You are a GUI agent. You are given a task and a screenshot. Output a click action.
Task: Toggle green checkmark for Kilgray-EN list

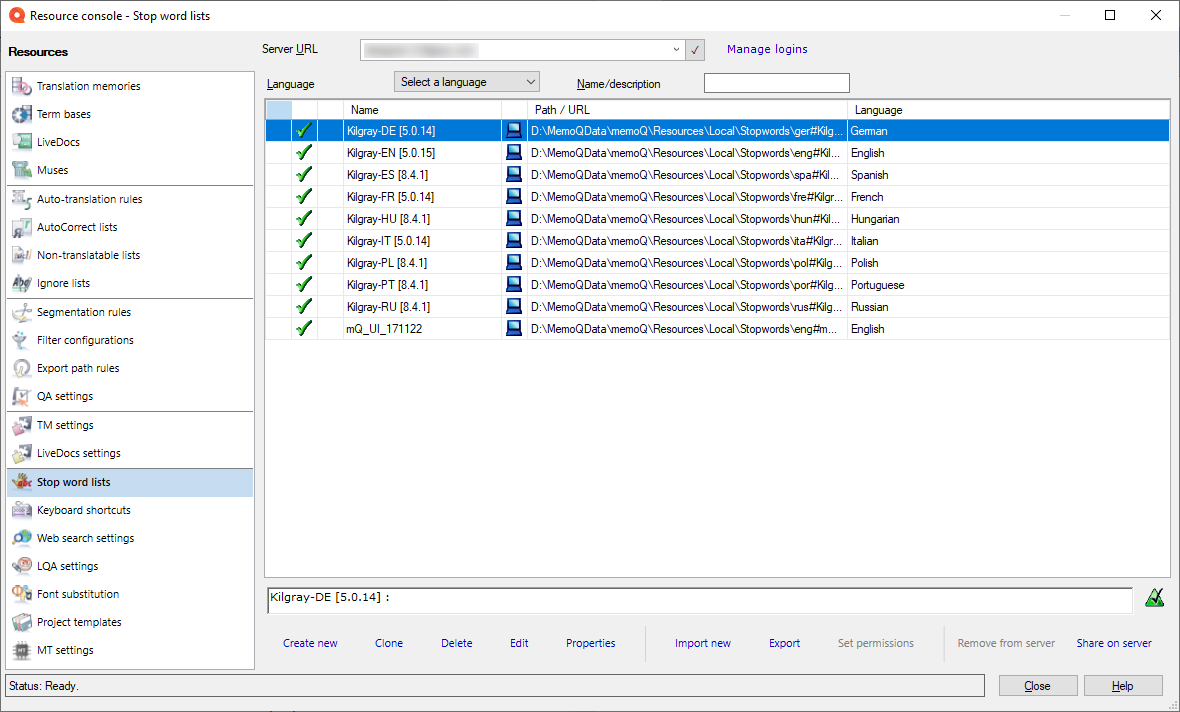click(304, 153)
